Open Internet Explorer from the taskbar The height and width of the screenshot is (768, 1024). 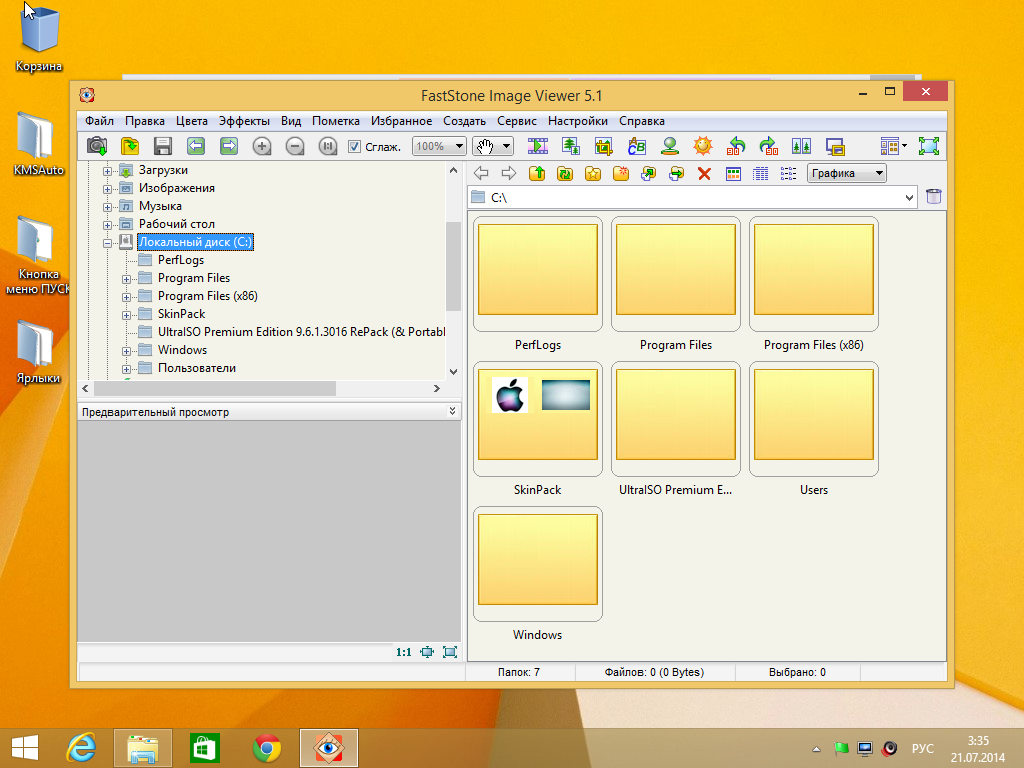coord(81,748)
